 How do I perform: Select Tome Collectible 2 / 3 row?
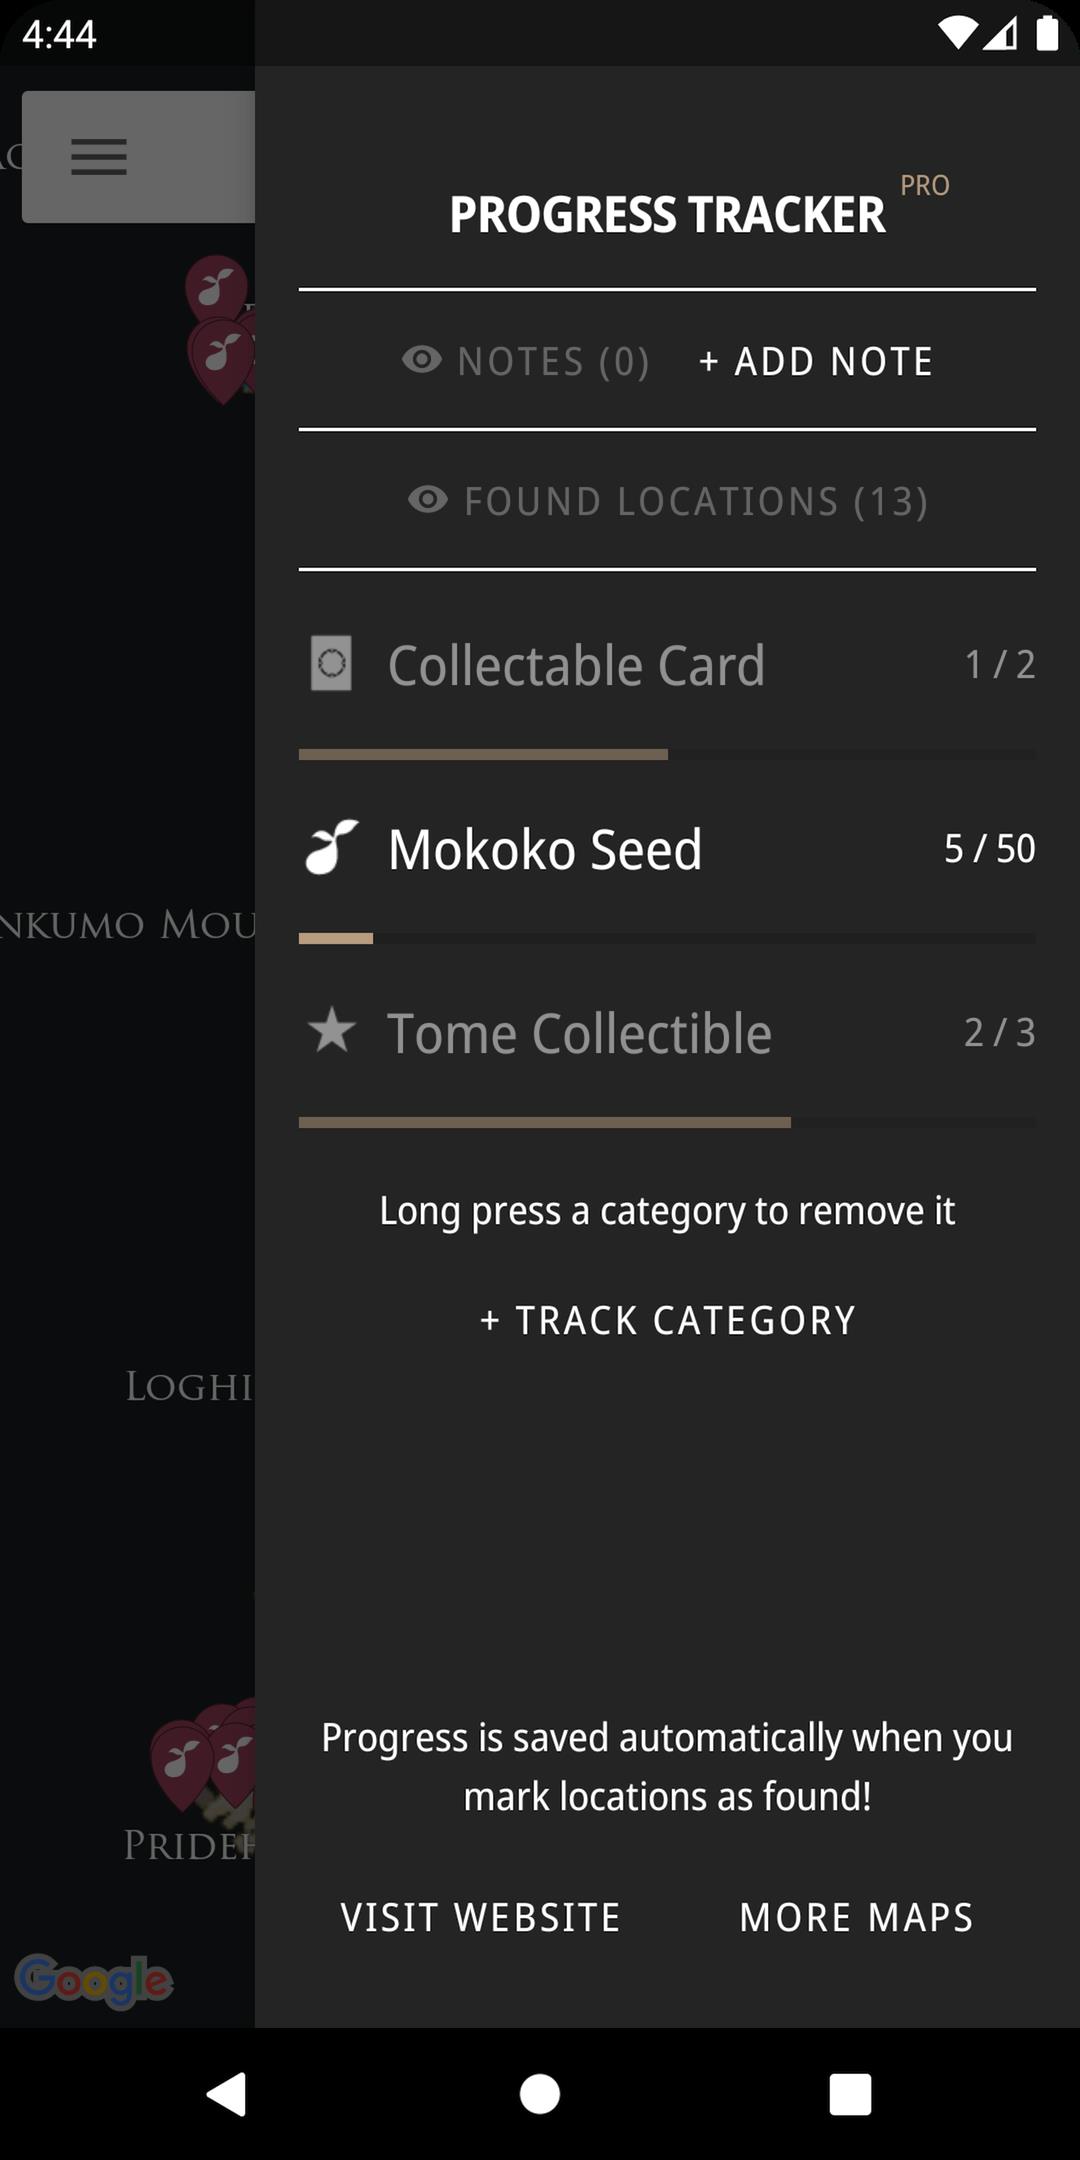667,1033
